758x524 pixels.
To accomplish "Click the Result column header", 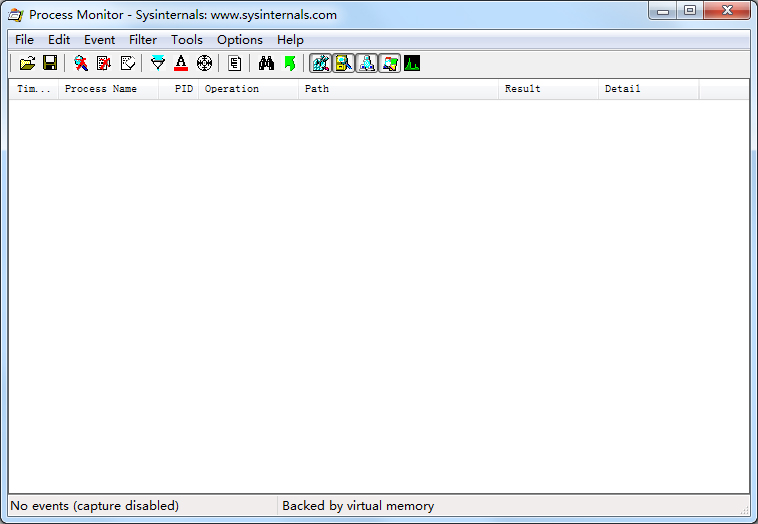I will click(x=549, y=89).
